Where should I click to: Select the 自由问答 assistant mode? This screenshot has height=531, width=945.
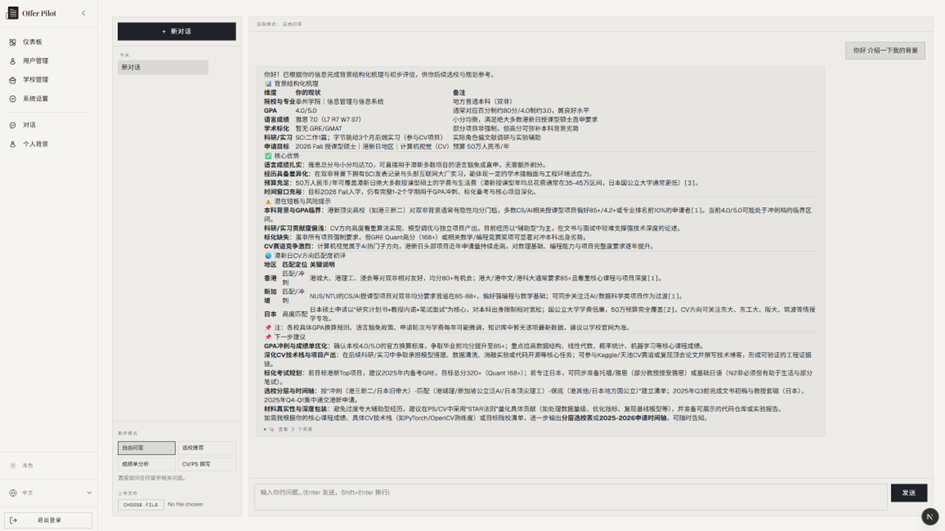146,448
